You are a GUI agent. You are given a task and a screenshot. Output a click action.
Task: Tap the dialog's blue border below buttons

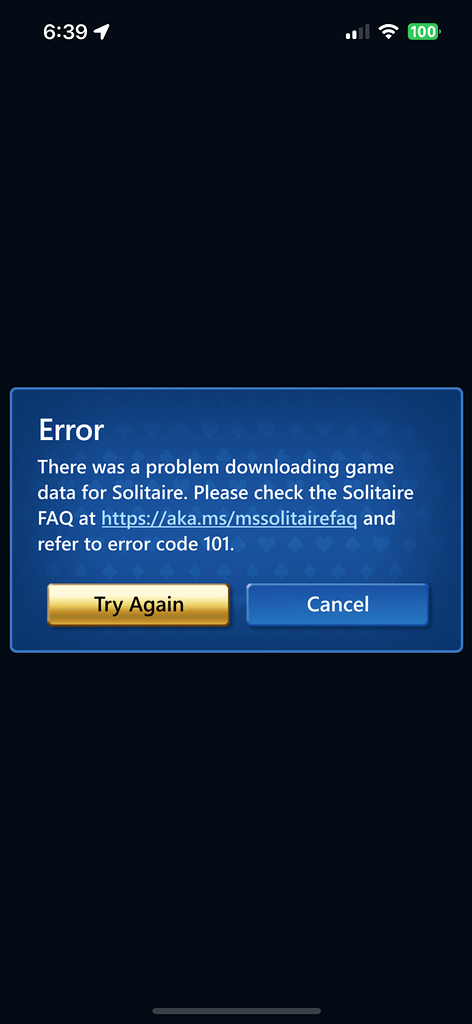[x=236, y=650]
